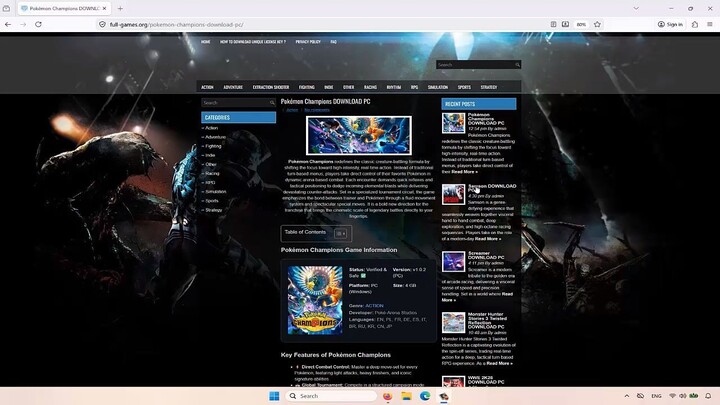Select the Rhythm genre tab
This screenshot has height=405, width=720.
394,87
